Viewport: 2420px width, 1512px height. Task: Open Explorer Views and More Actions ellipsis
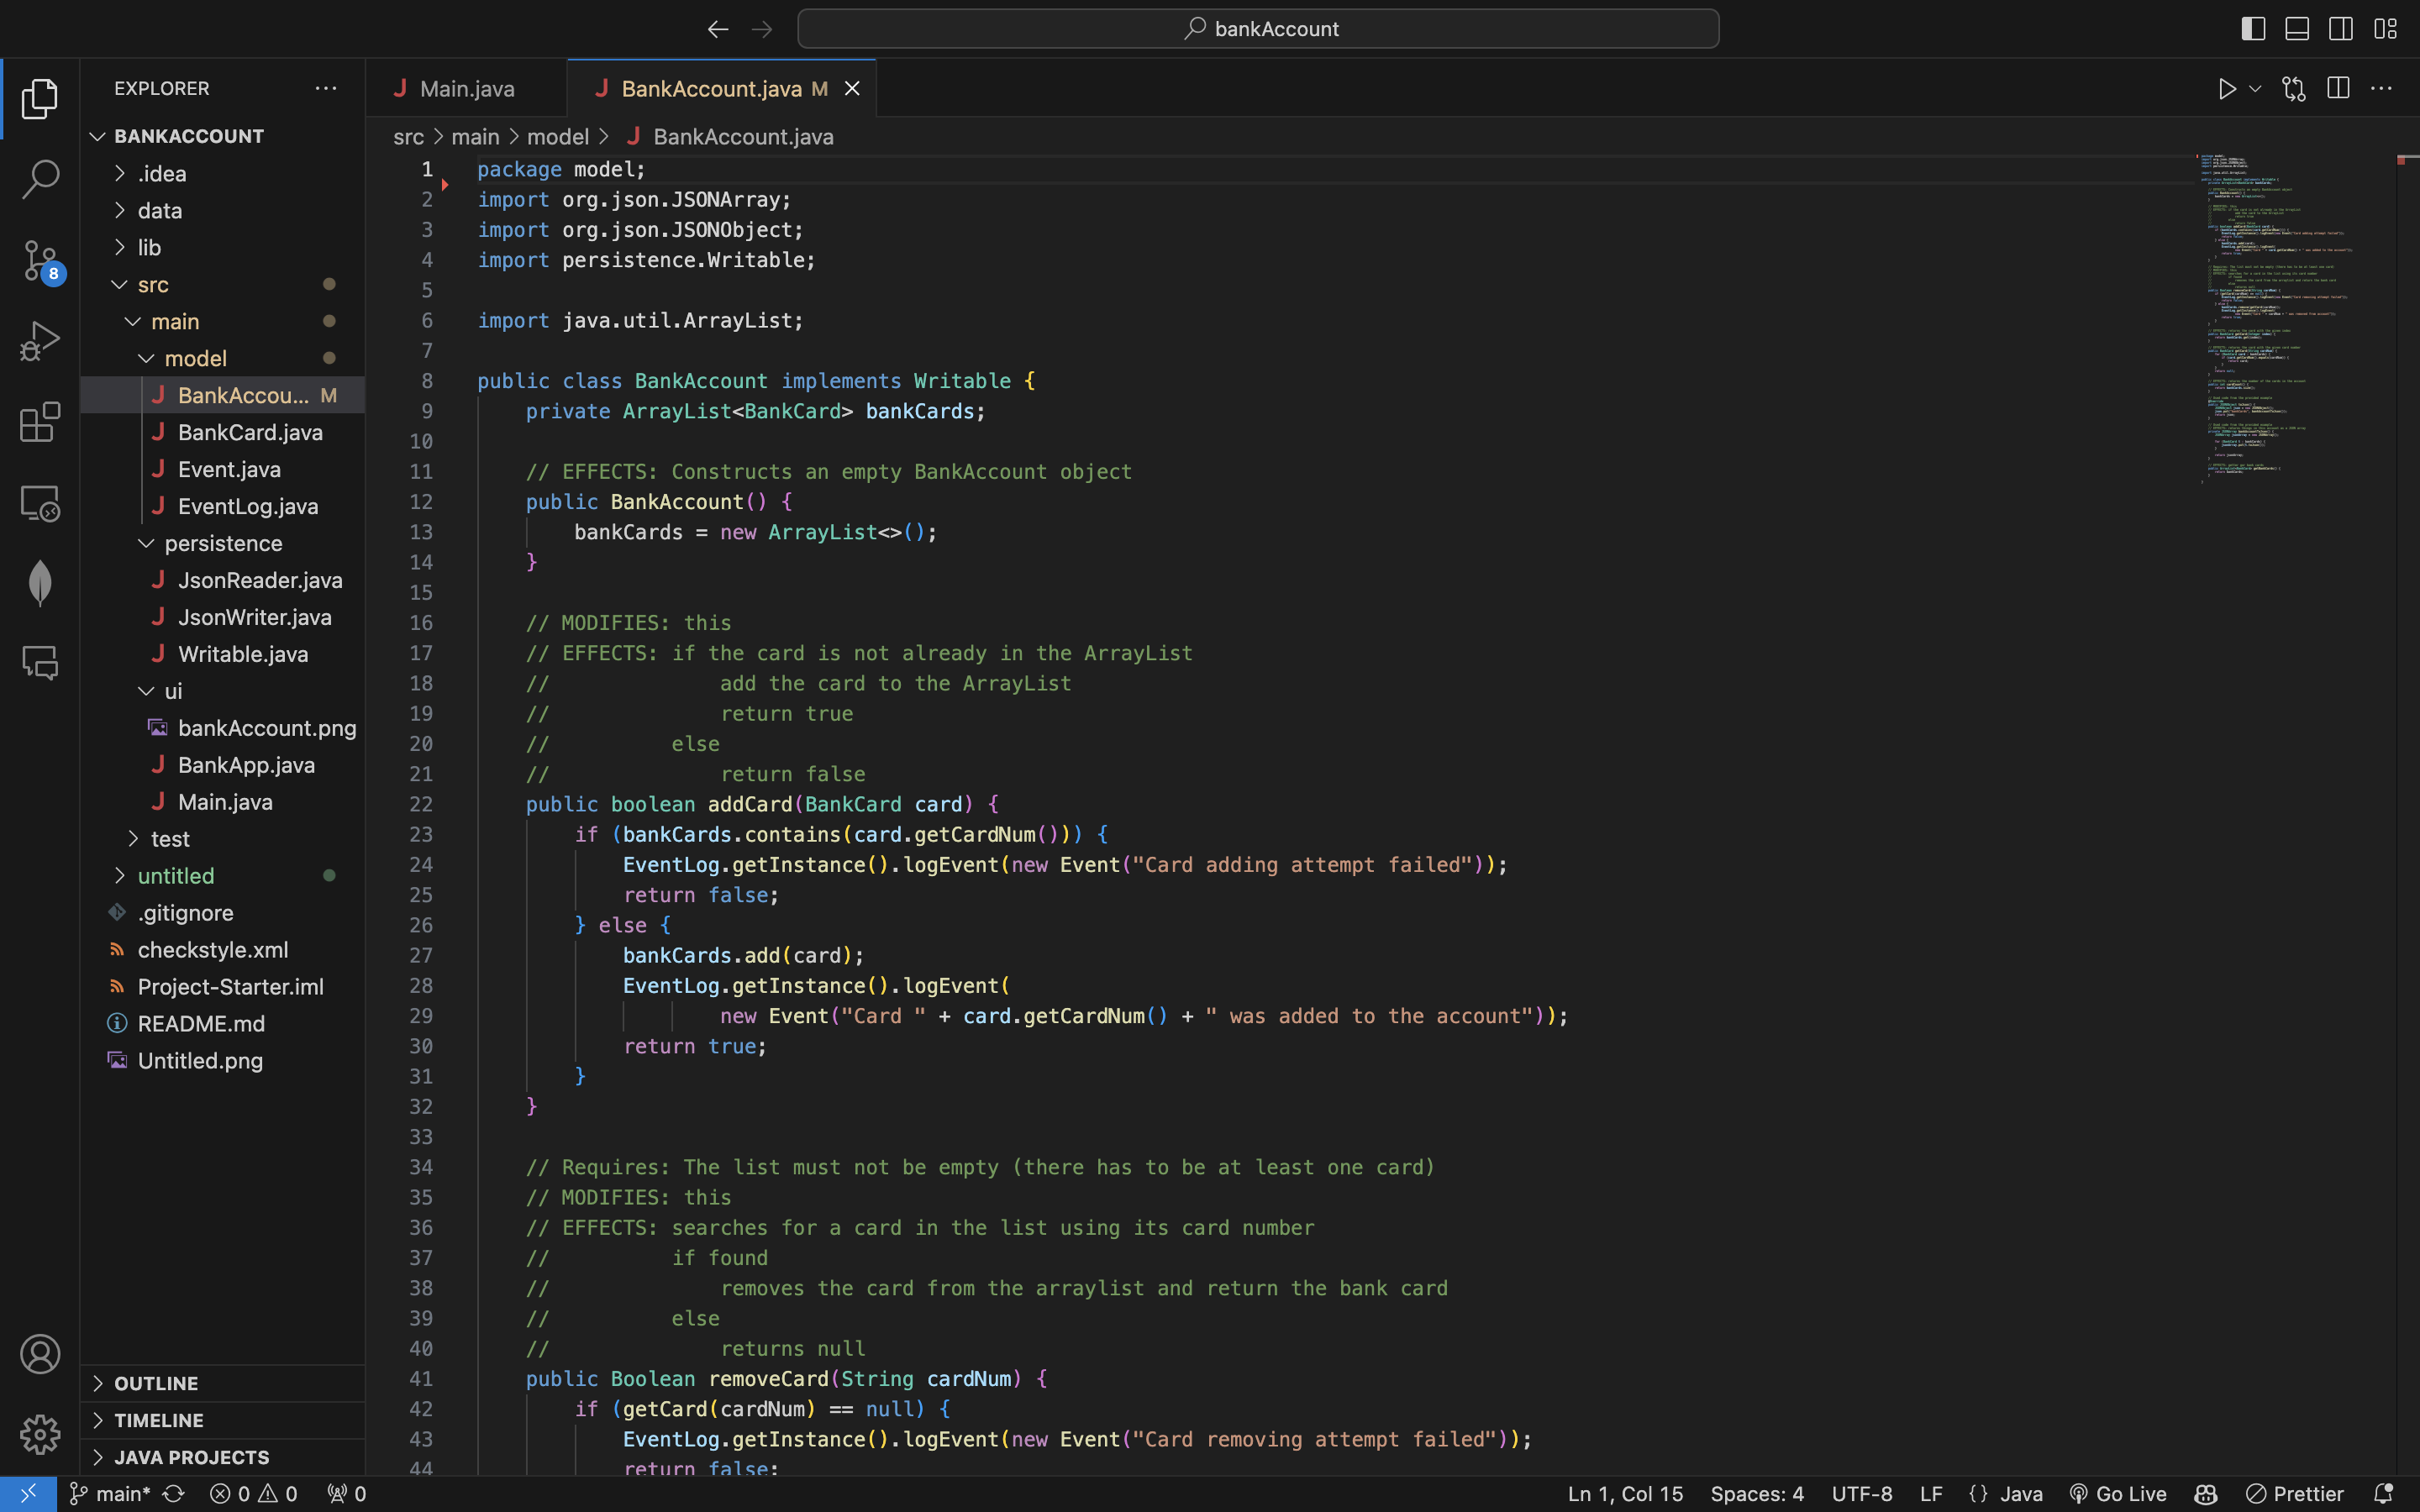(326, 88)
